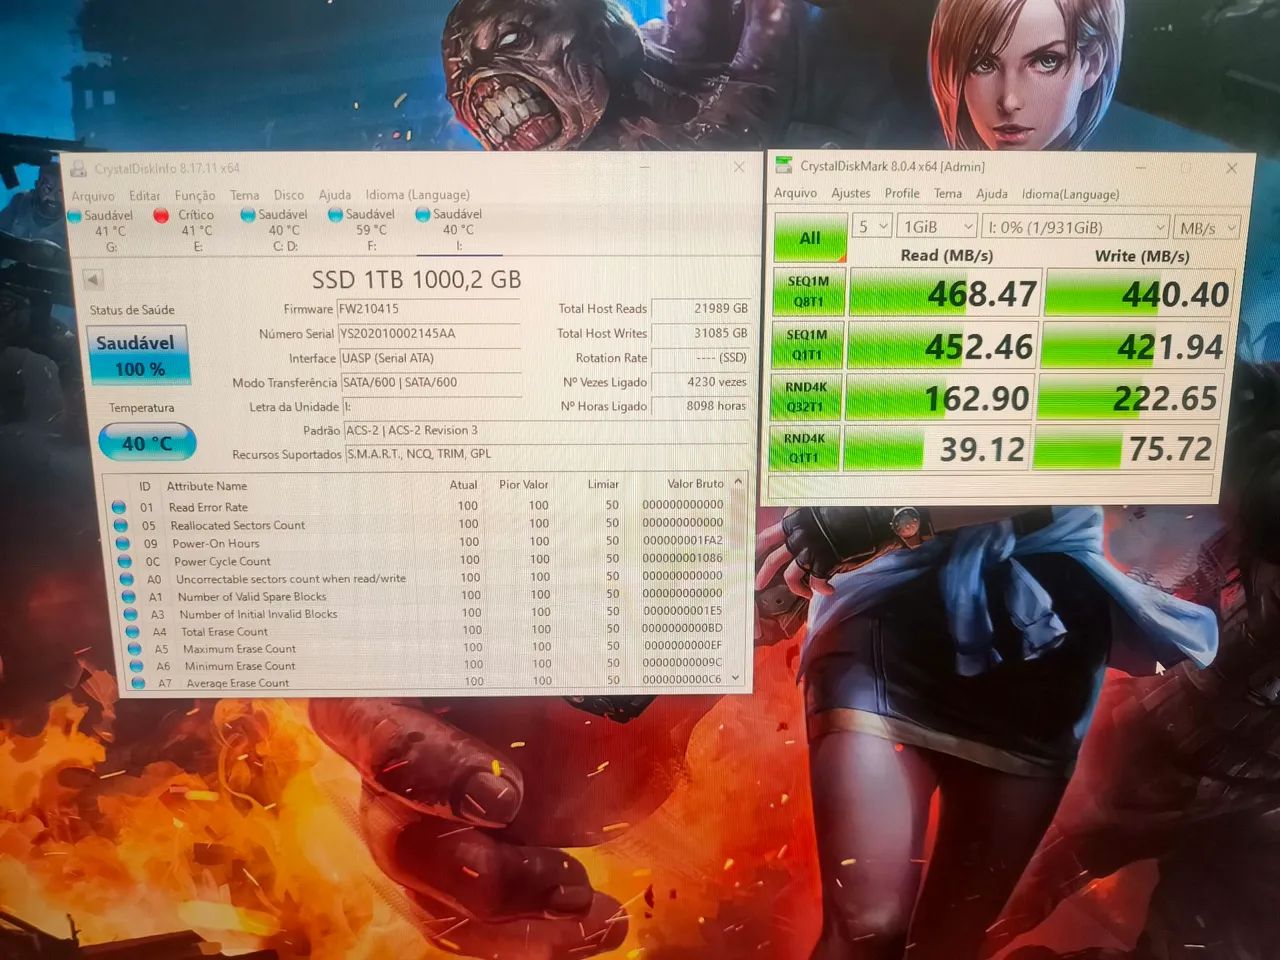Click serial number field YS202010002145AA
This screenshot has height=960, width=1280.
click(x=428, y=334)
